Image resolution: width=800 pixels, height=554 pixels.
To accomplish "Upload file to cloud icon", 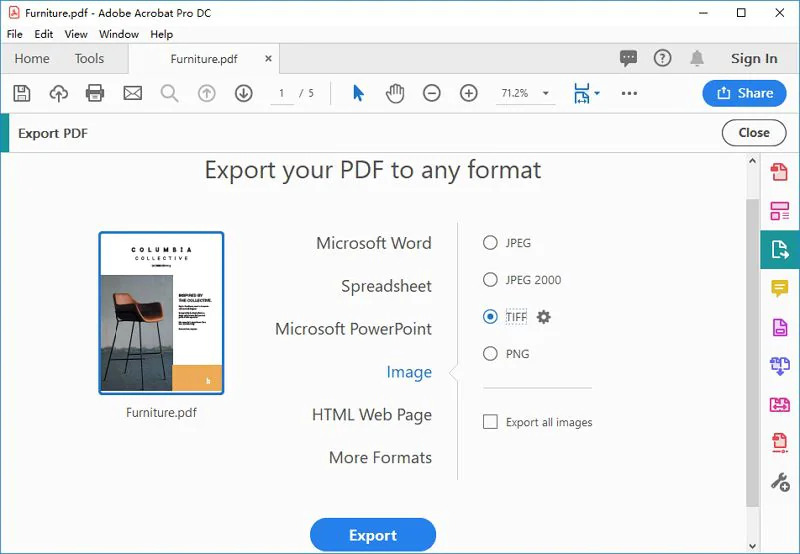I will click(59, 93).
